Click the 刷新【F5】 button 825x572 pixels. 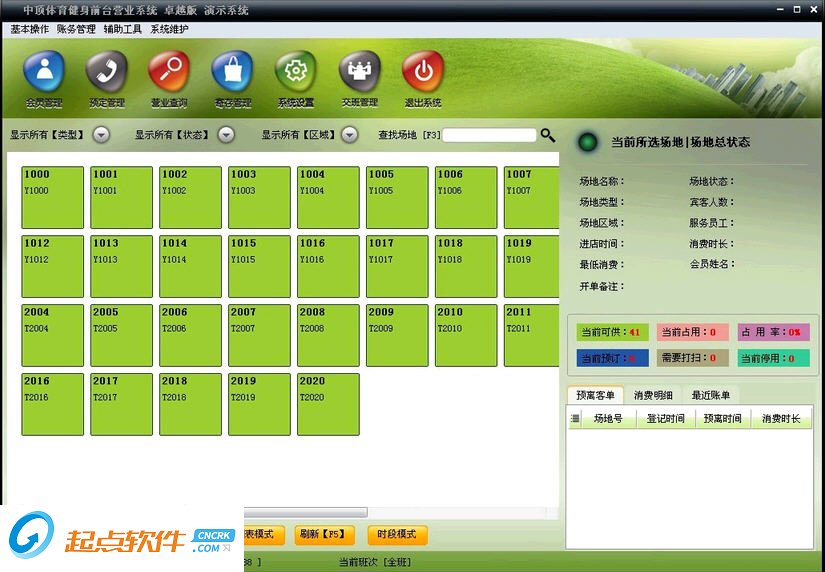(x=324, y=535)
